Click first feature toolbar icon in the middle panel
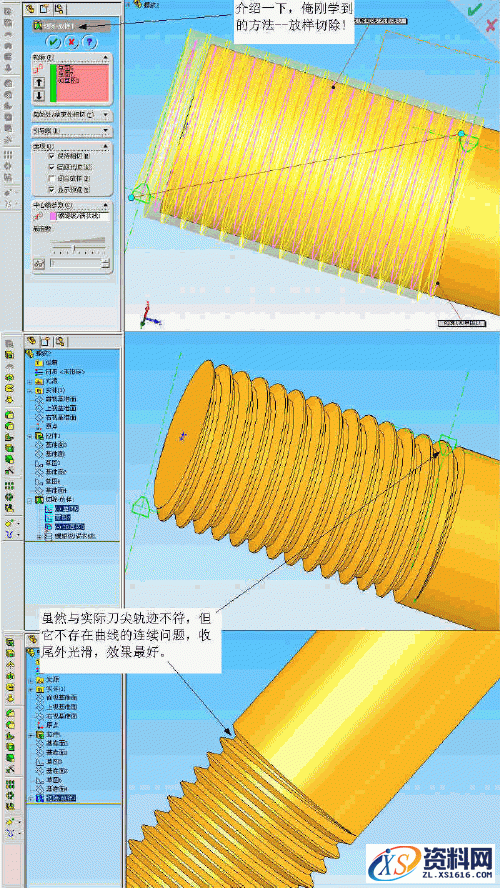The width and height of the screenshot is (500, 888). pyautogui.click(x=9, y=344)
